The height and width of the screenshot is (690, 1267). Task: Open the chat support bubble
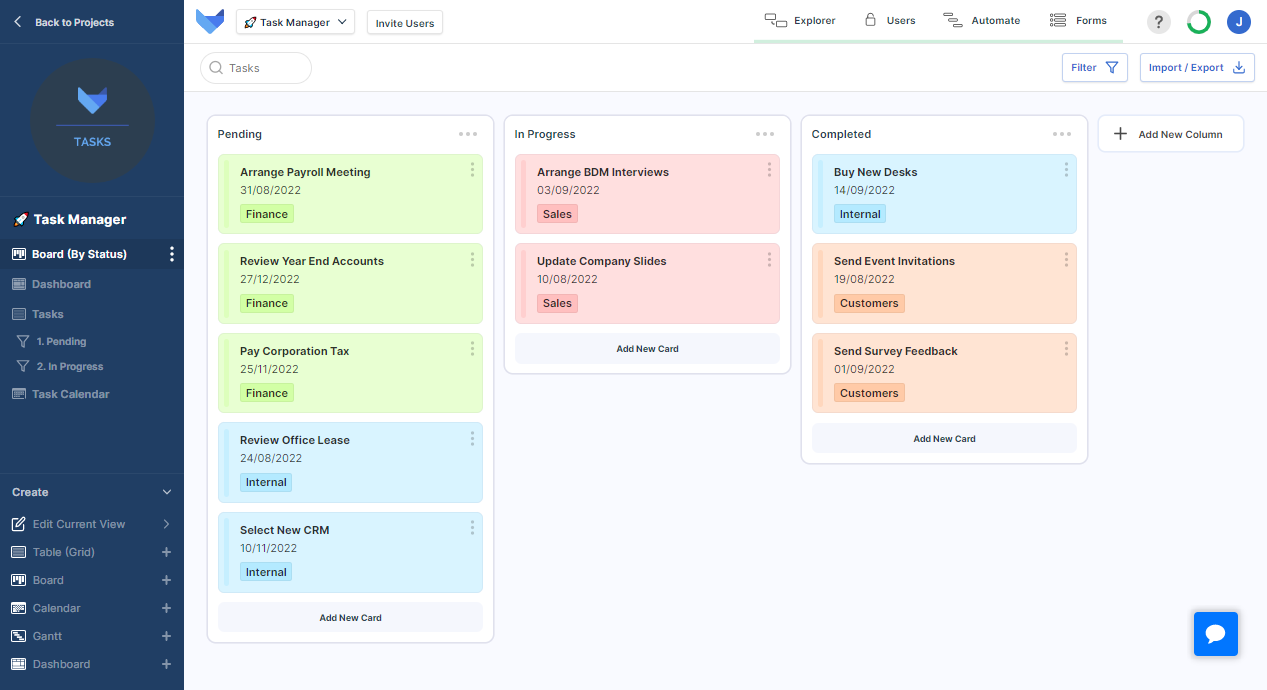point(1216,634)
